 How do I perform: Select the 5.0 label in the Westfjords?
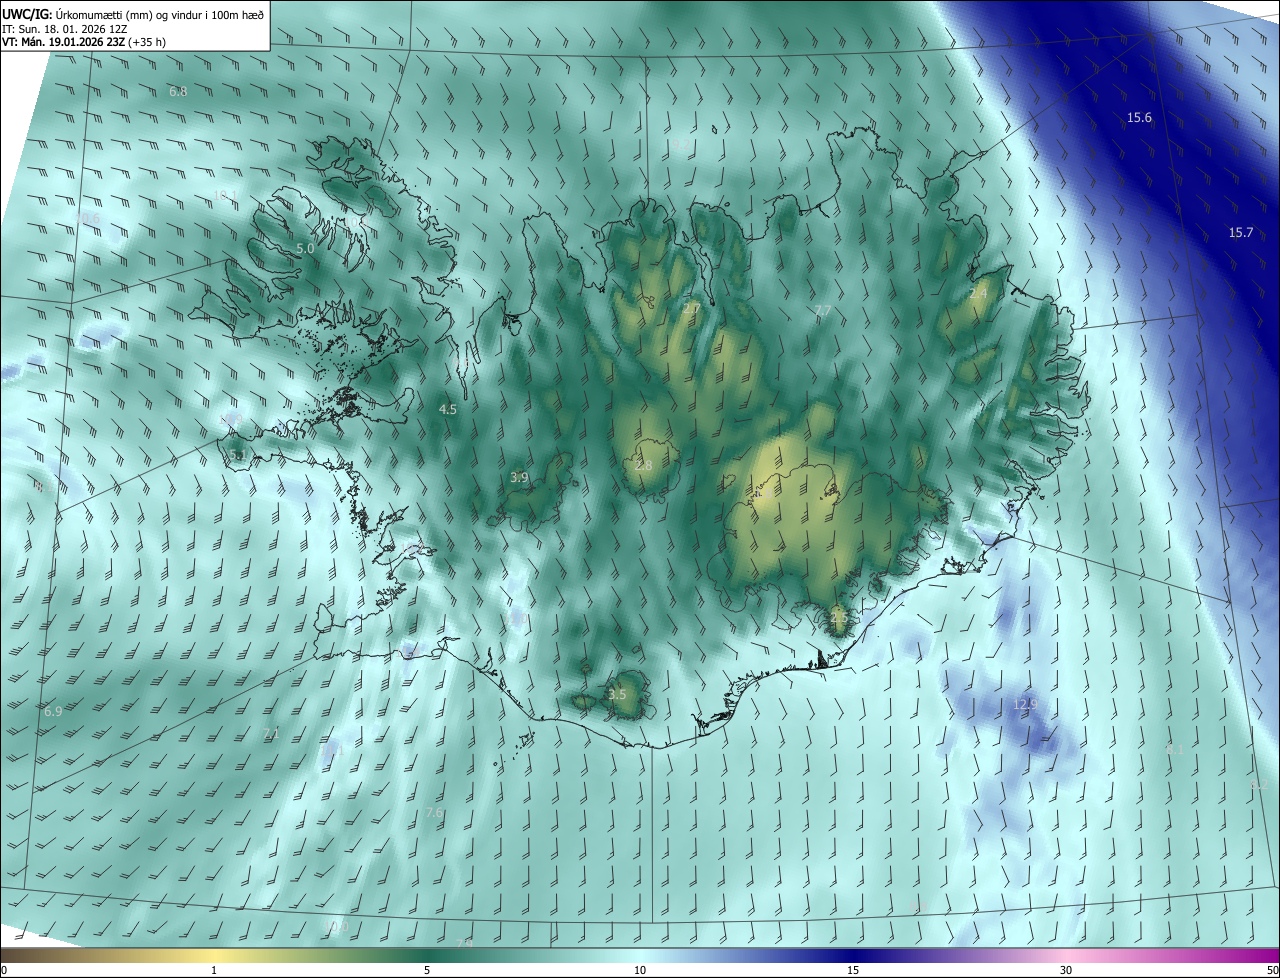click(305, 248)
